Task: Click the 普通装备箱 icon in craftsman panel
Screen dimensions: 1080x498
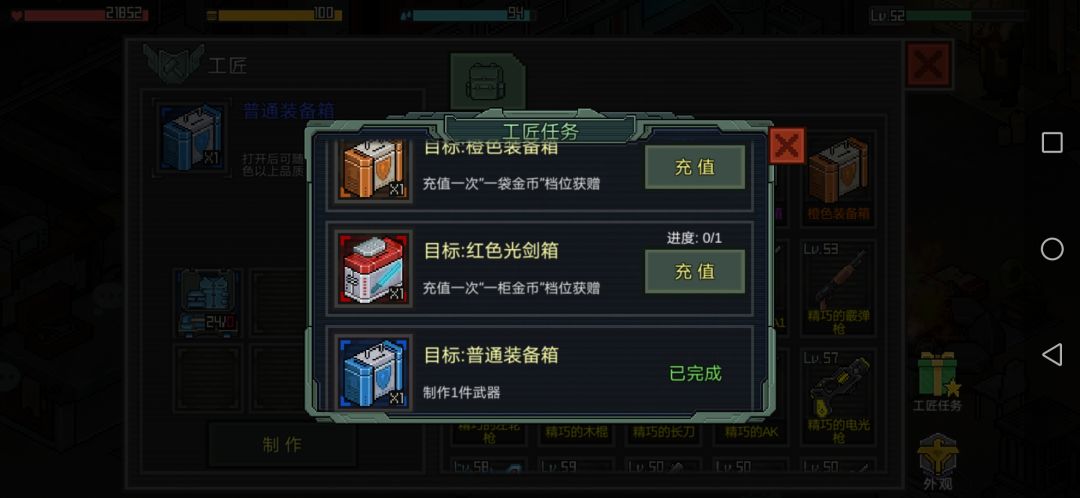Action: point(192,138)
